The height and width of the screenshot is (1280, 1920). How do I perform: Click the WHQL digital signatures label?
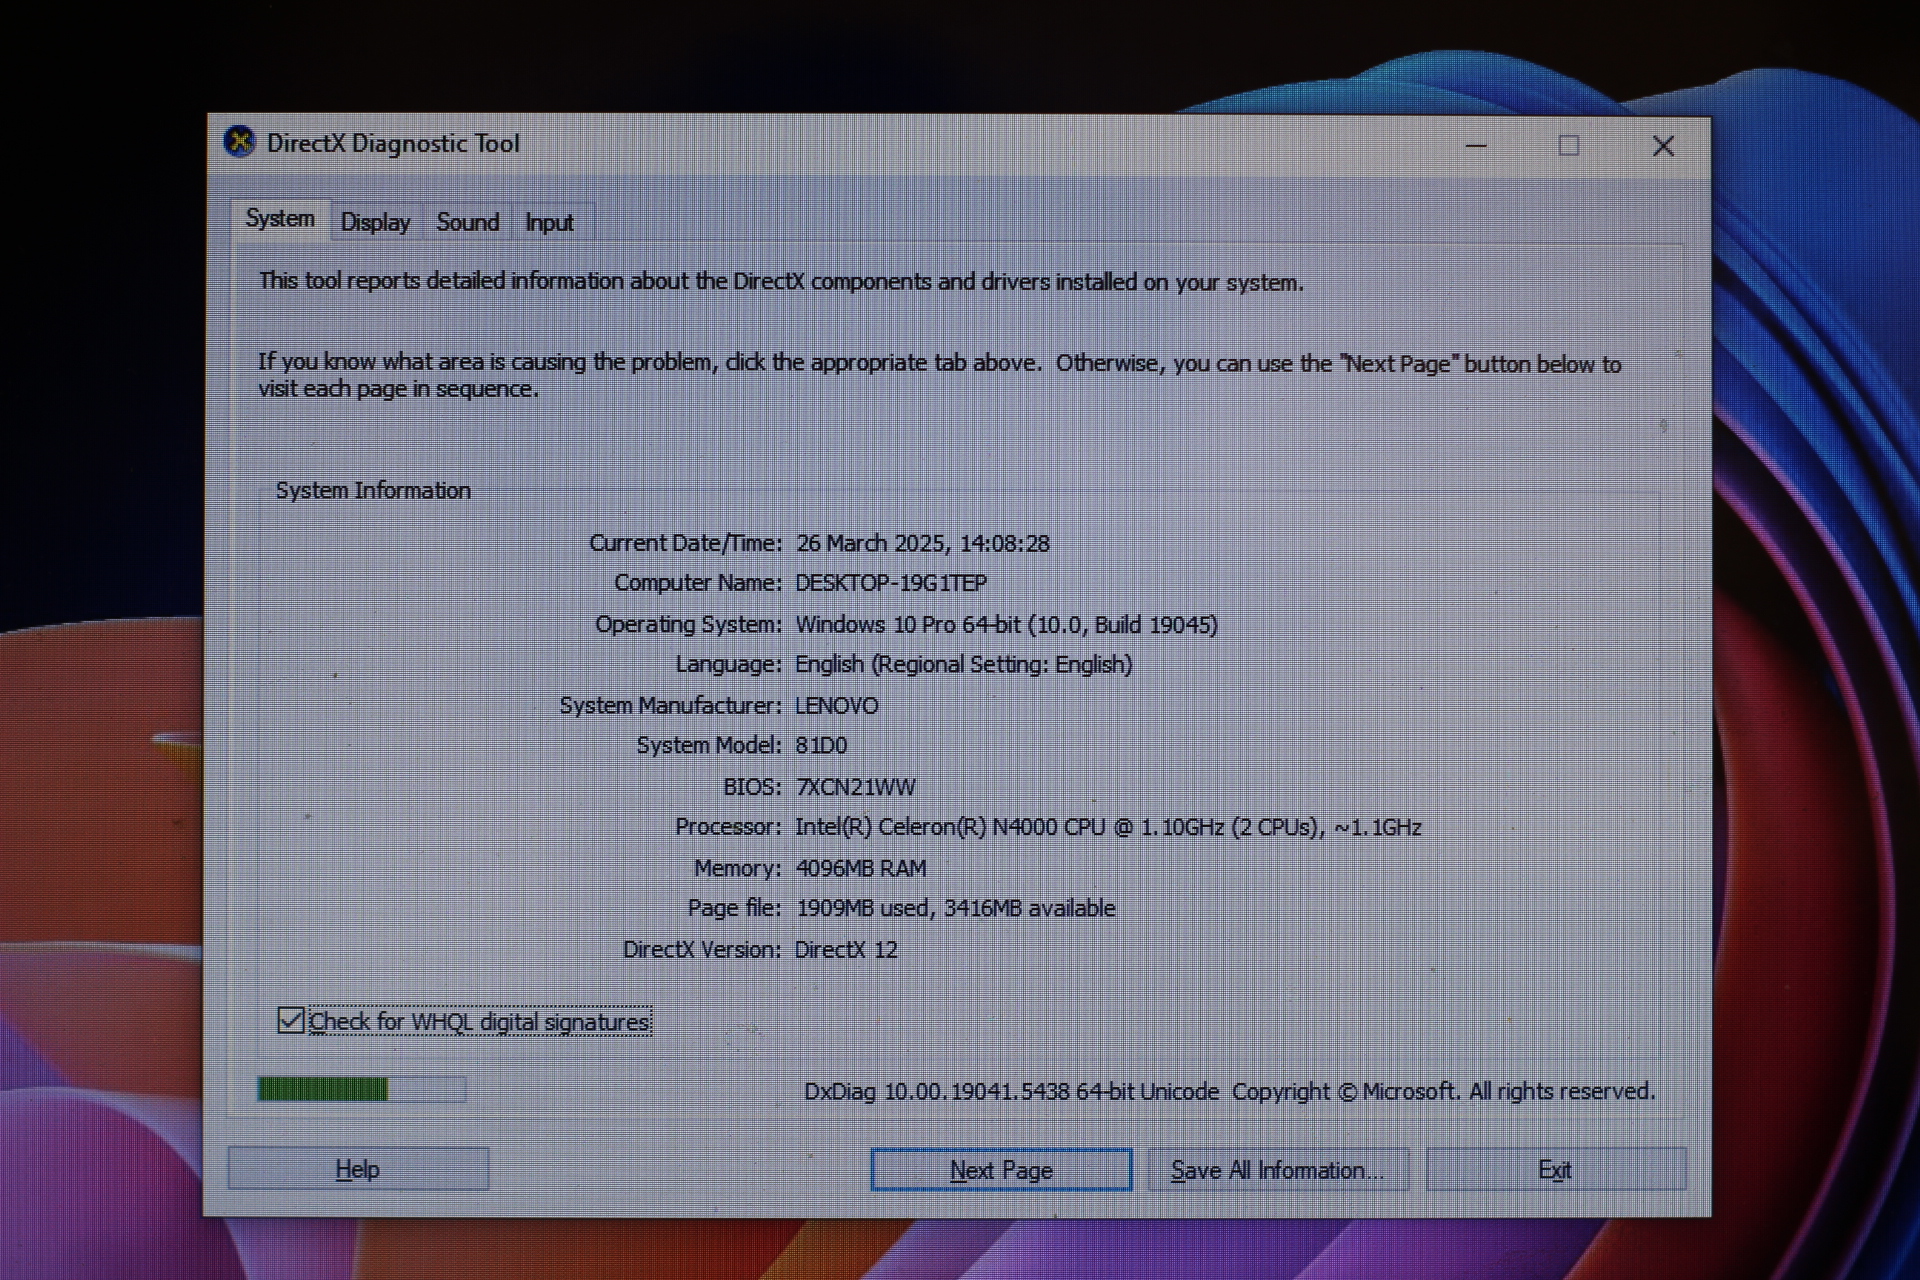pyautogui.click(x=479, y=1022)
